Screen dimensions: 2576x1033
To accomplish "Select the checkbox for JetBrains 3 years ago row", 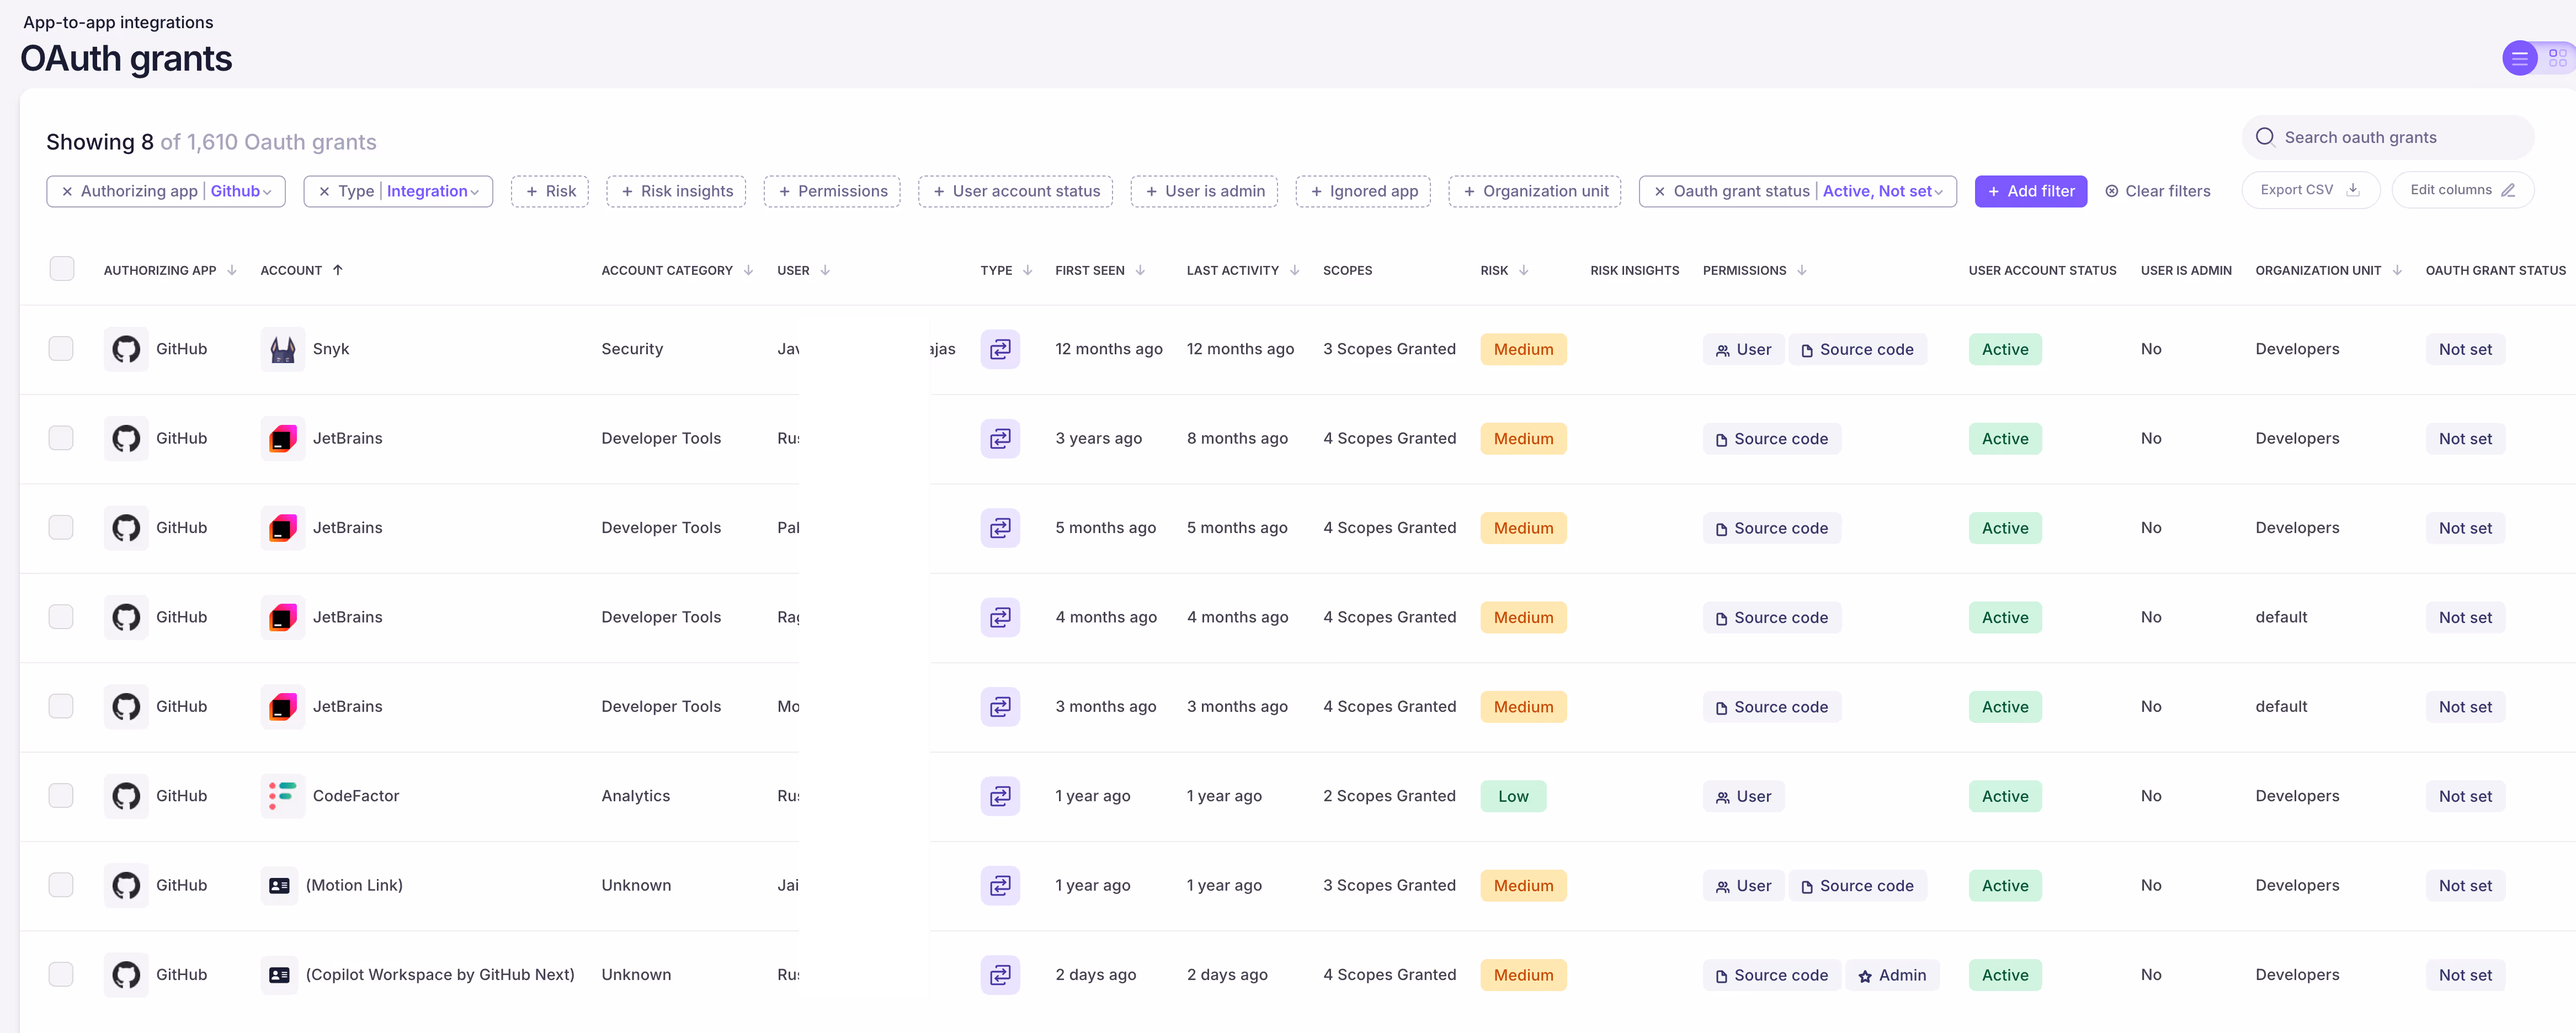I will (x=61, y=438).
